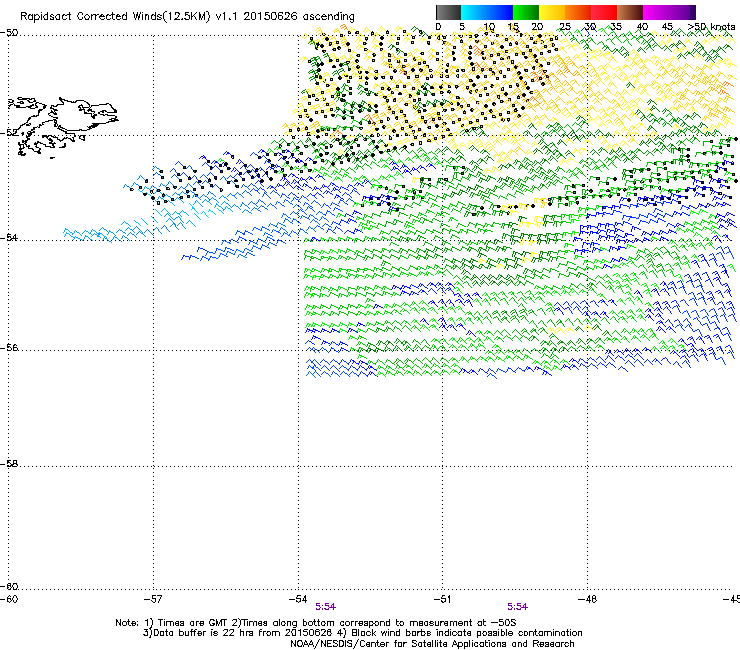The image size is (740, 650).
Task: Click the latitude label '-54' on left axis
Action: pyautogui.click(x=9, y=237)
